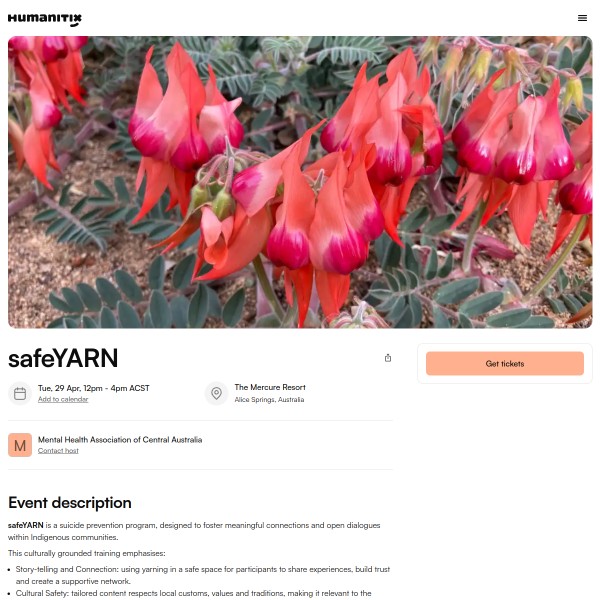The width and height of the screenshot is (600, 600).
Task: Click the 'This culturally grounded training' paragraph
Action: click(86, 553)
